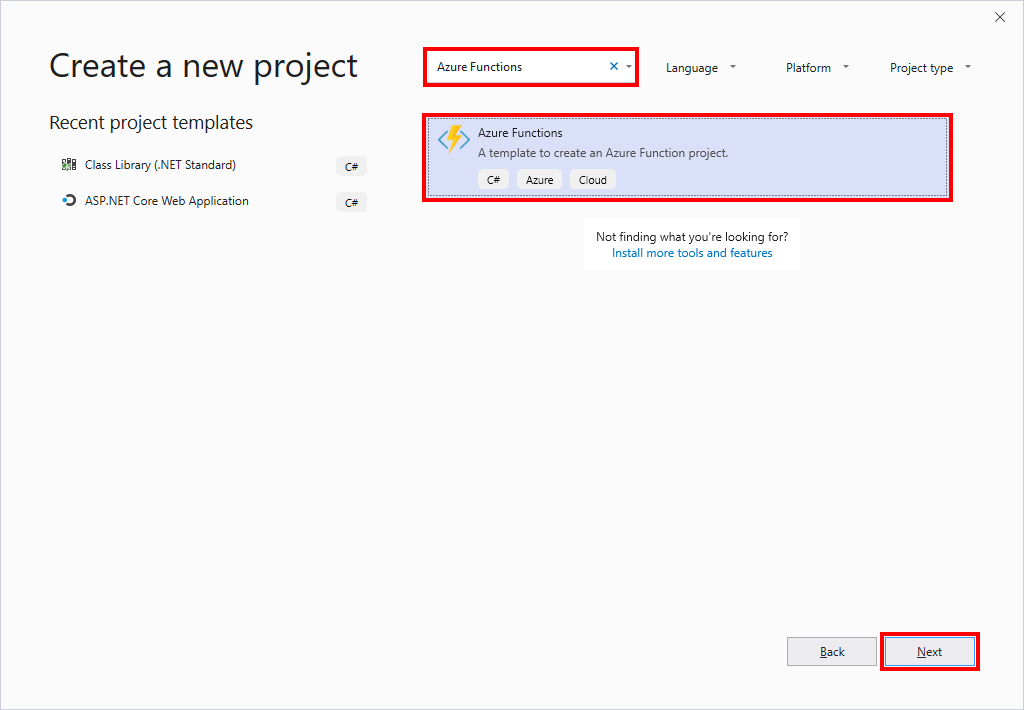Close the Create a new project dialog
The height and width of the screenshot is (710, 1024).
coord(1000,18)
